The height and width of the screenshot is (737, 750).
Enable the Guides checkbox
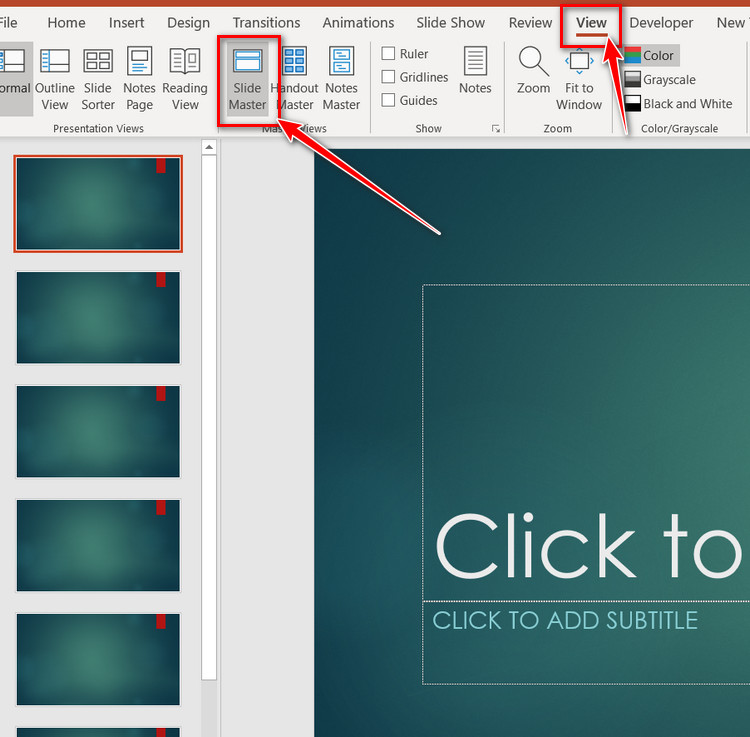pyautogui.click(x=388, y=100)
